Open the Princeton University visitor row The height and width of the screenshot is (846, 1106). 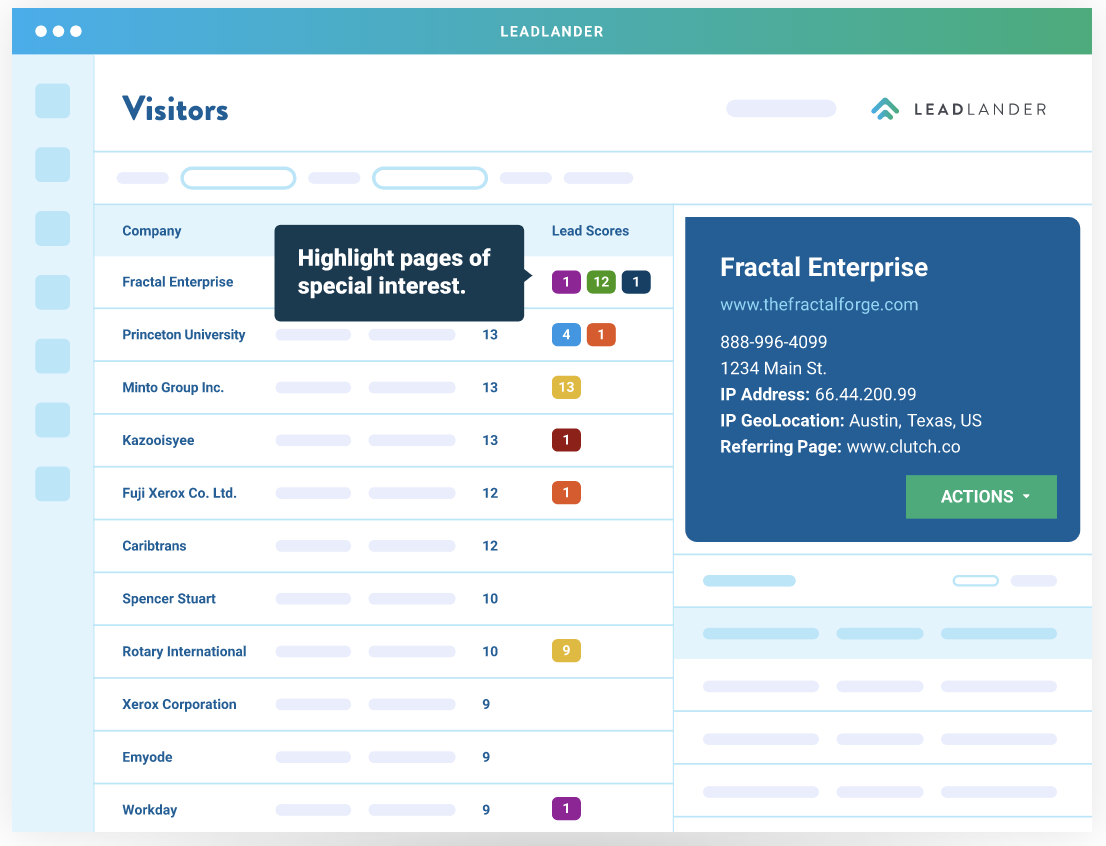click(183, 335)
